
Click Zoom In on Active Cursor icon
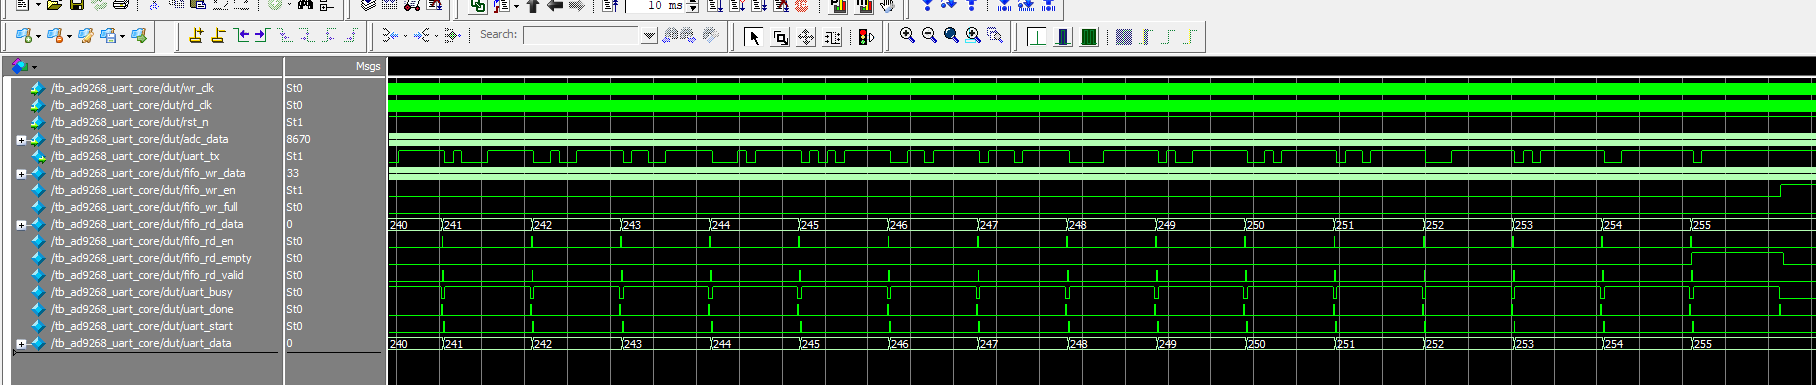(973, 36)
